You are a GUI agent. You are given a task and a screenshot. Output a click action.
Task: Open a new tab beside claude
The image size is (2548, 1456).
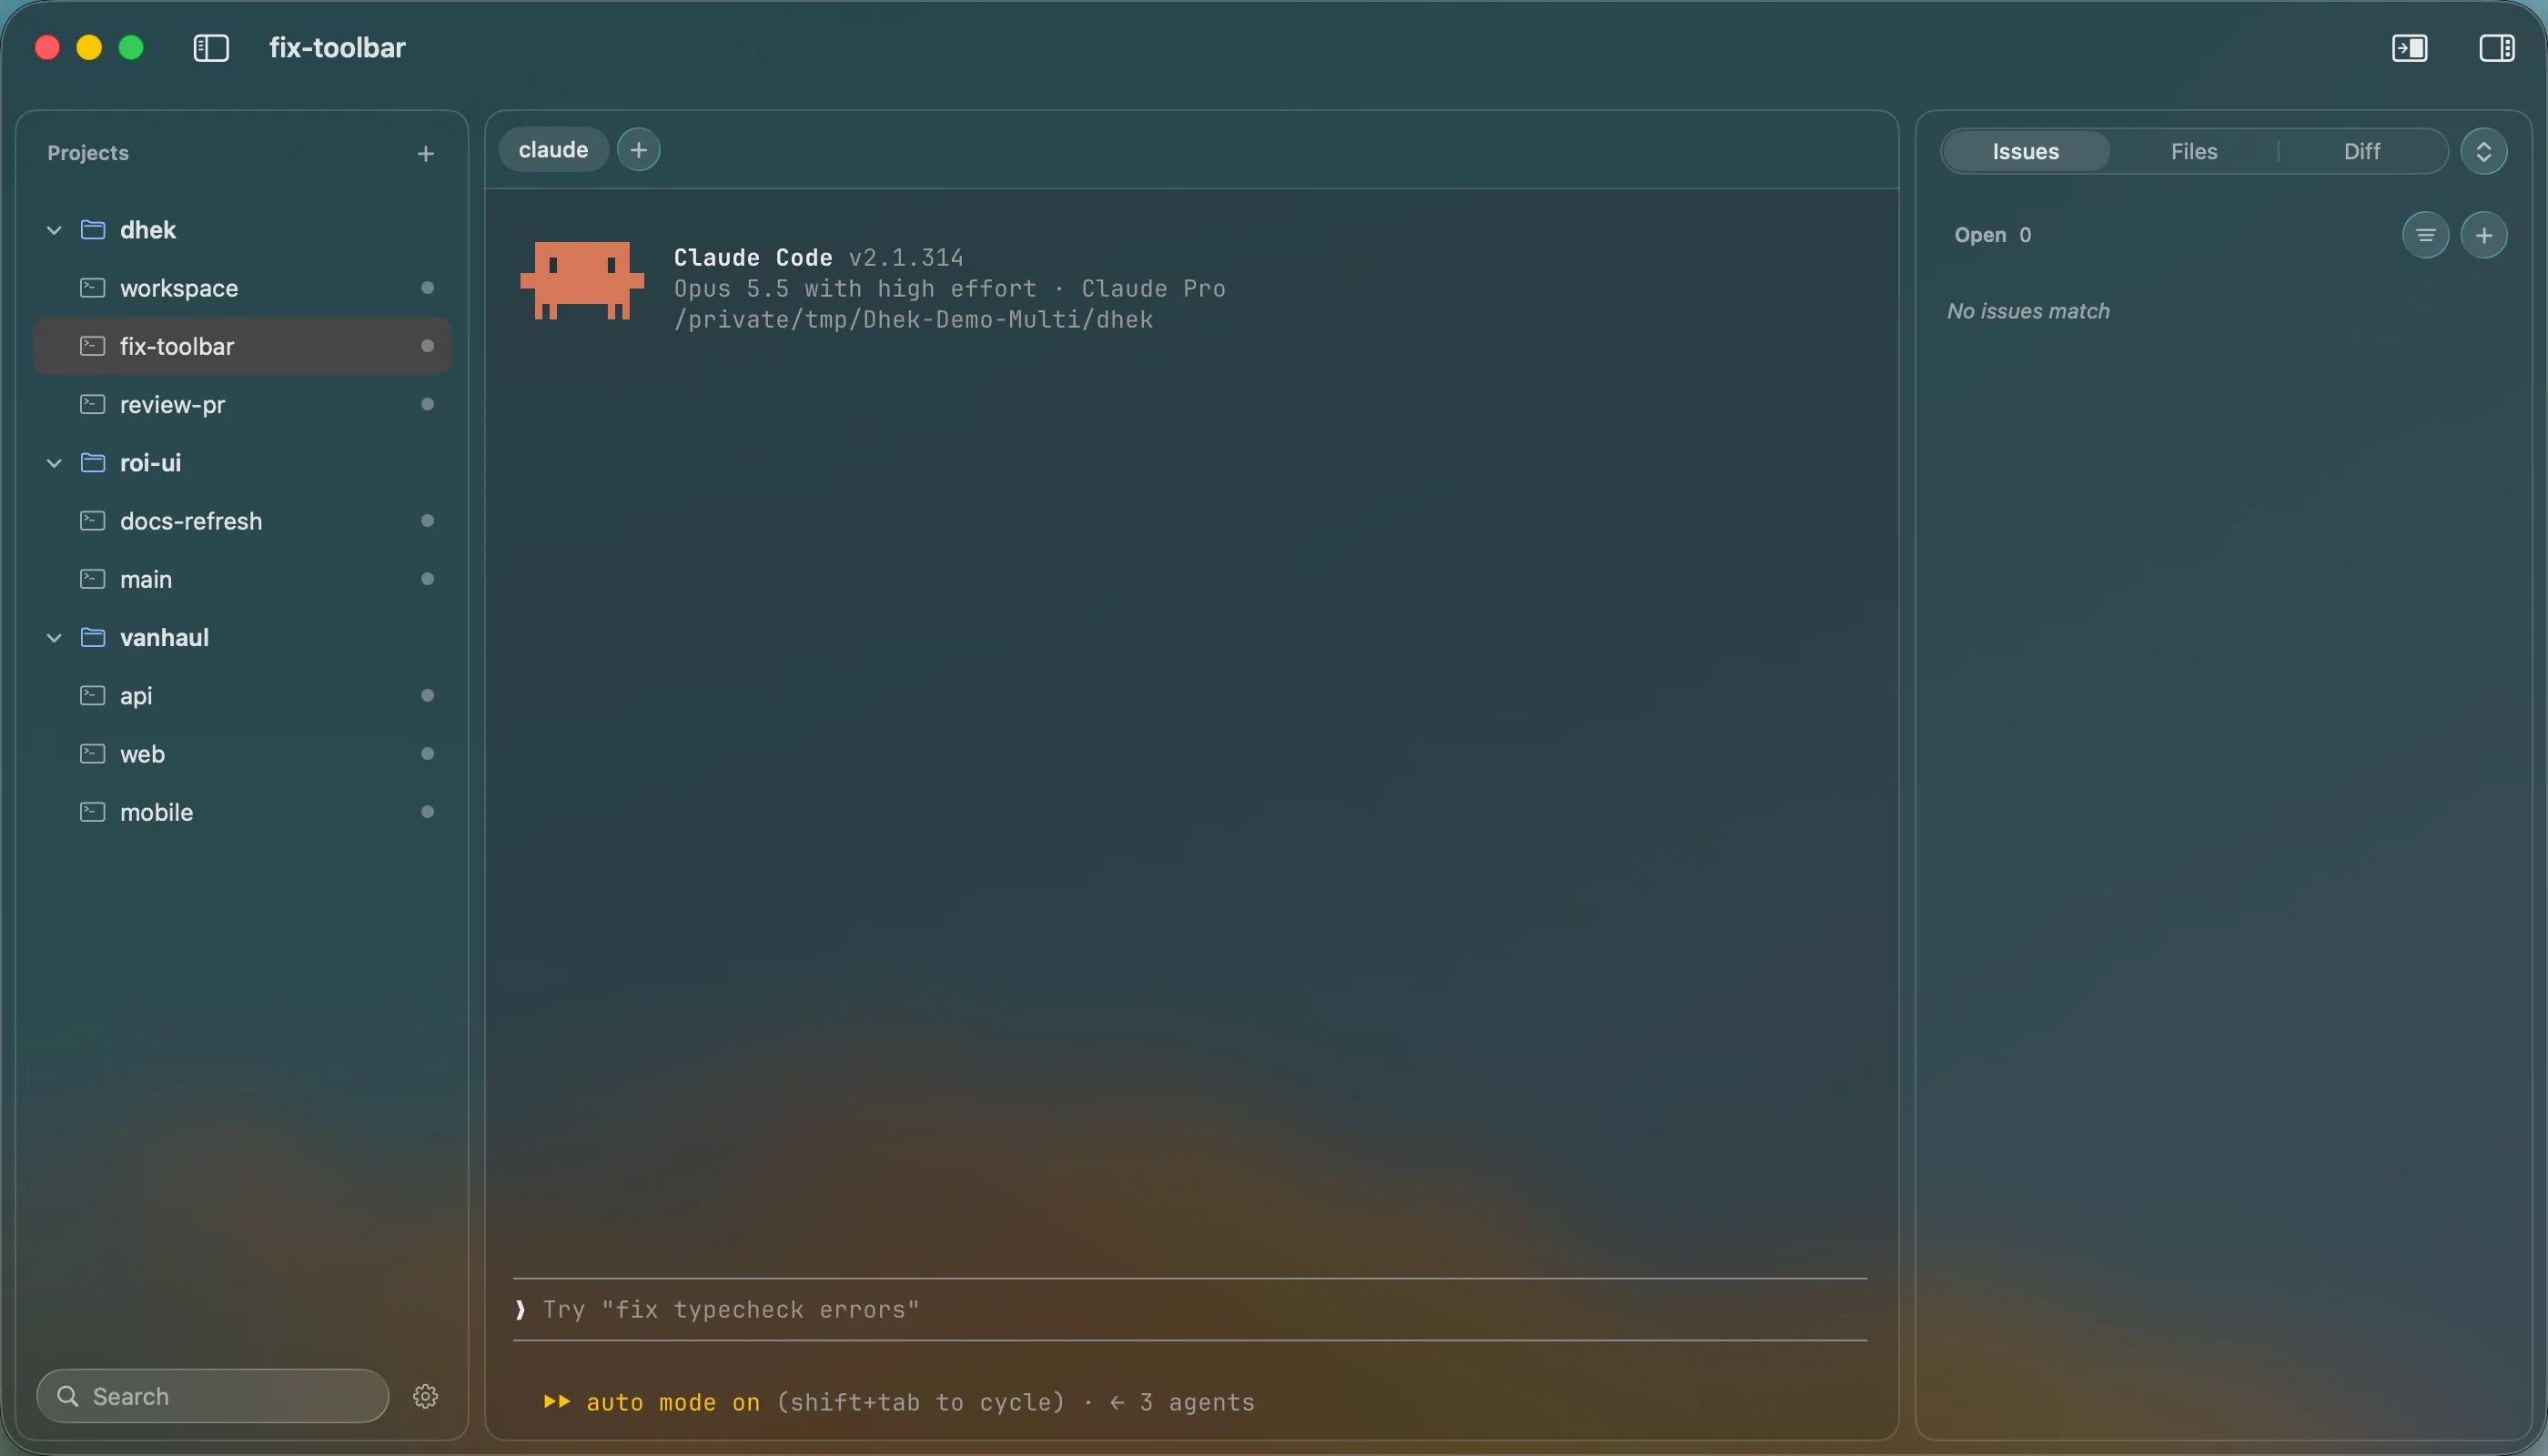[638, 150]
